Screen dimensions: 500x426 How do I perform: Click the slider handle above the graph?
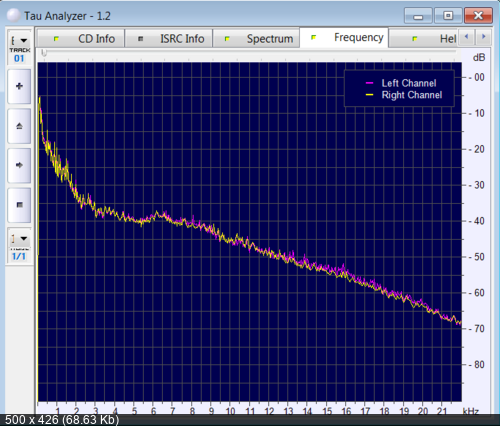click(x=44, y=53)
